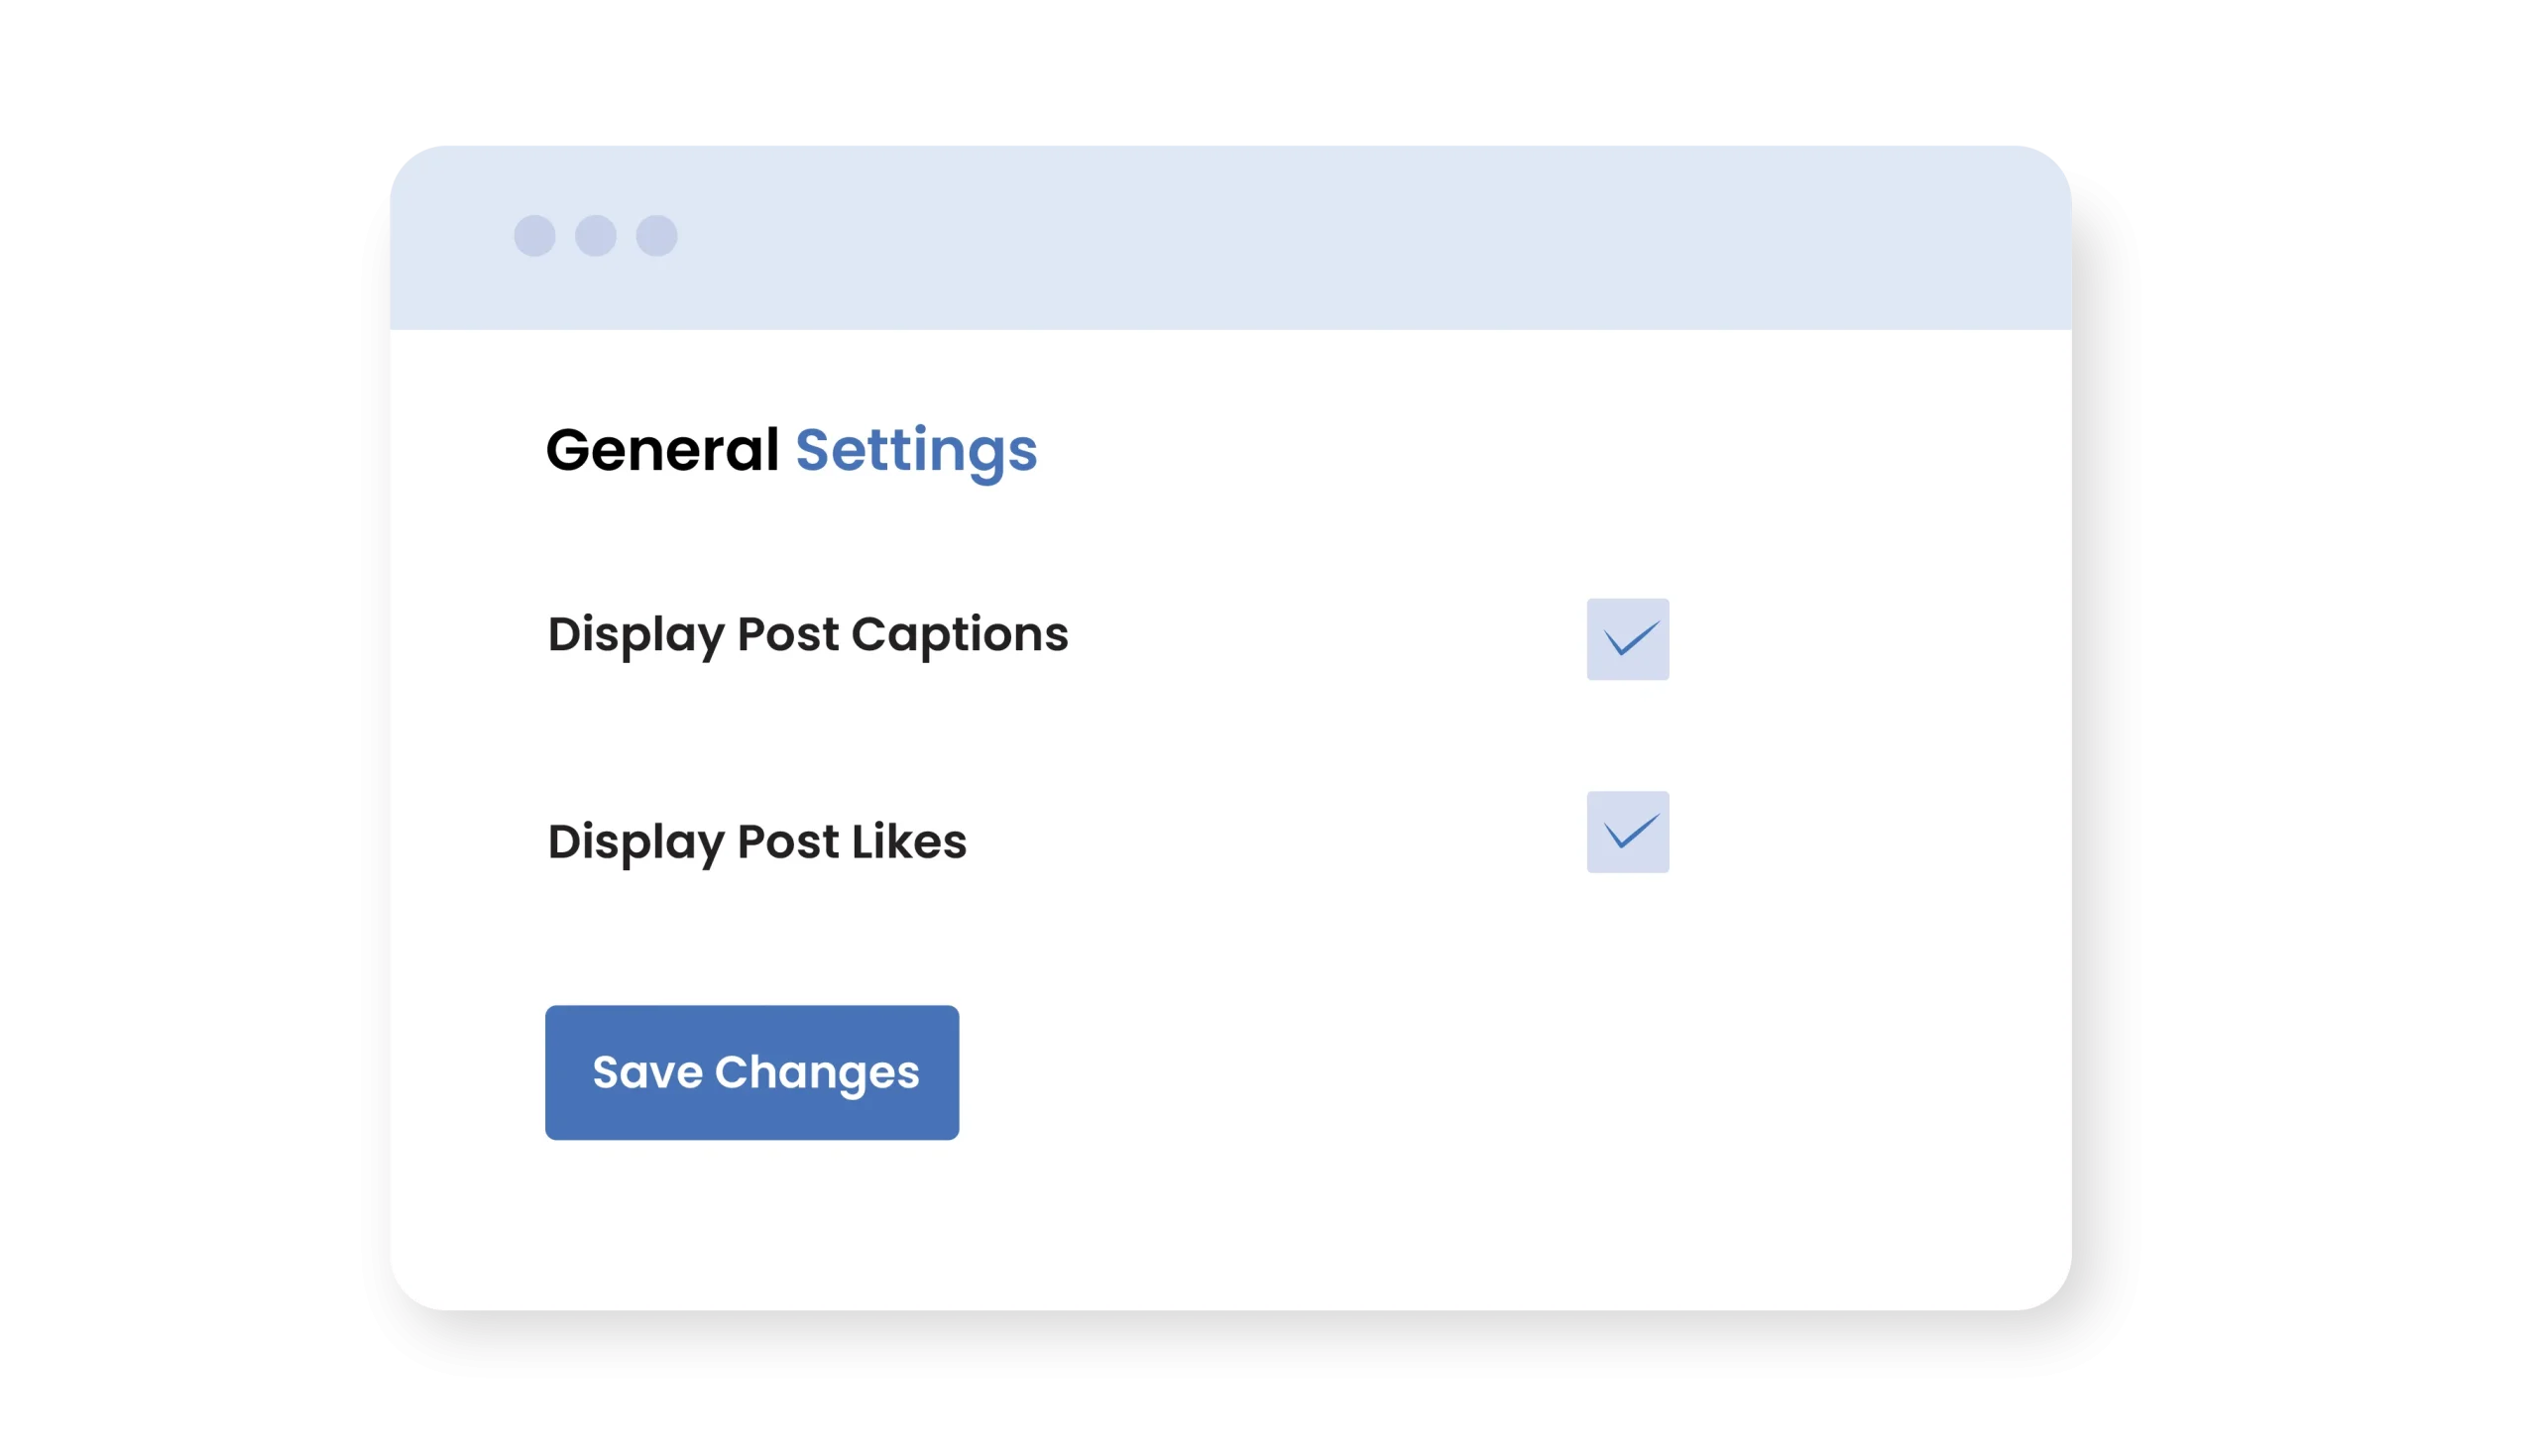
Task: Click the word "Changes" on the blue button
Action: coord(816,1072)
